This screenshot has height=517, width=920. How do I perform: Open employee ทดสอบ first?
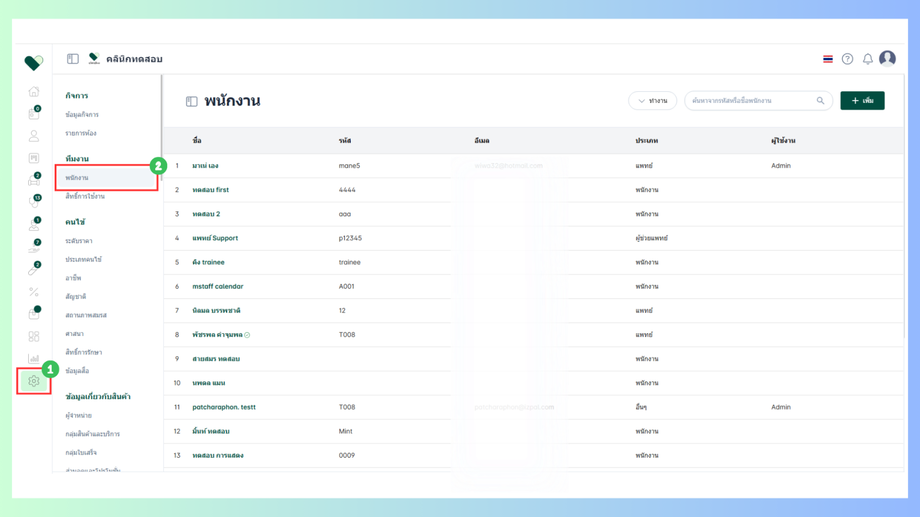(x=210, y=190)
